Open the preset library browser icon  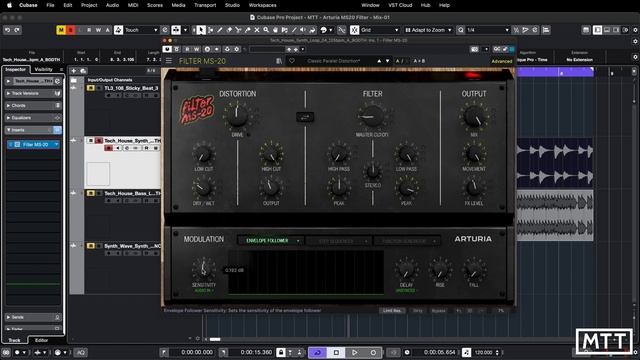[x=279, y=61]
